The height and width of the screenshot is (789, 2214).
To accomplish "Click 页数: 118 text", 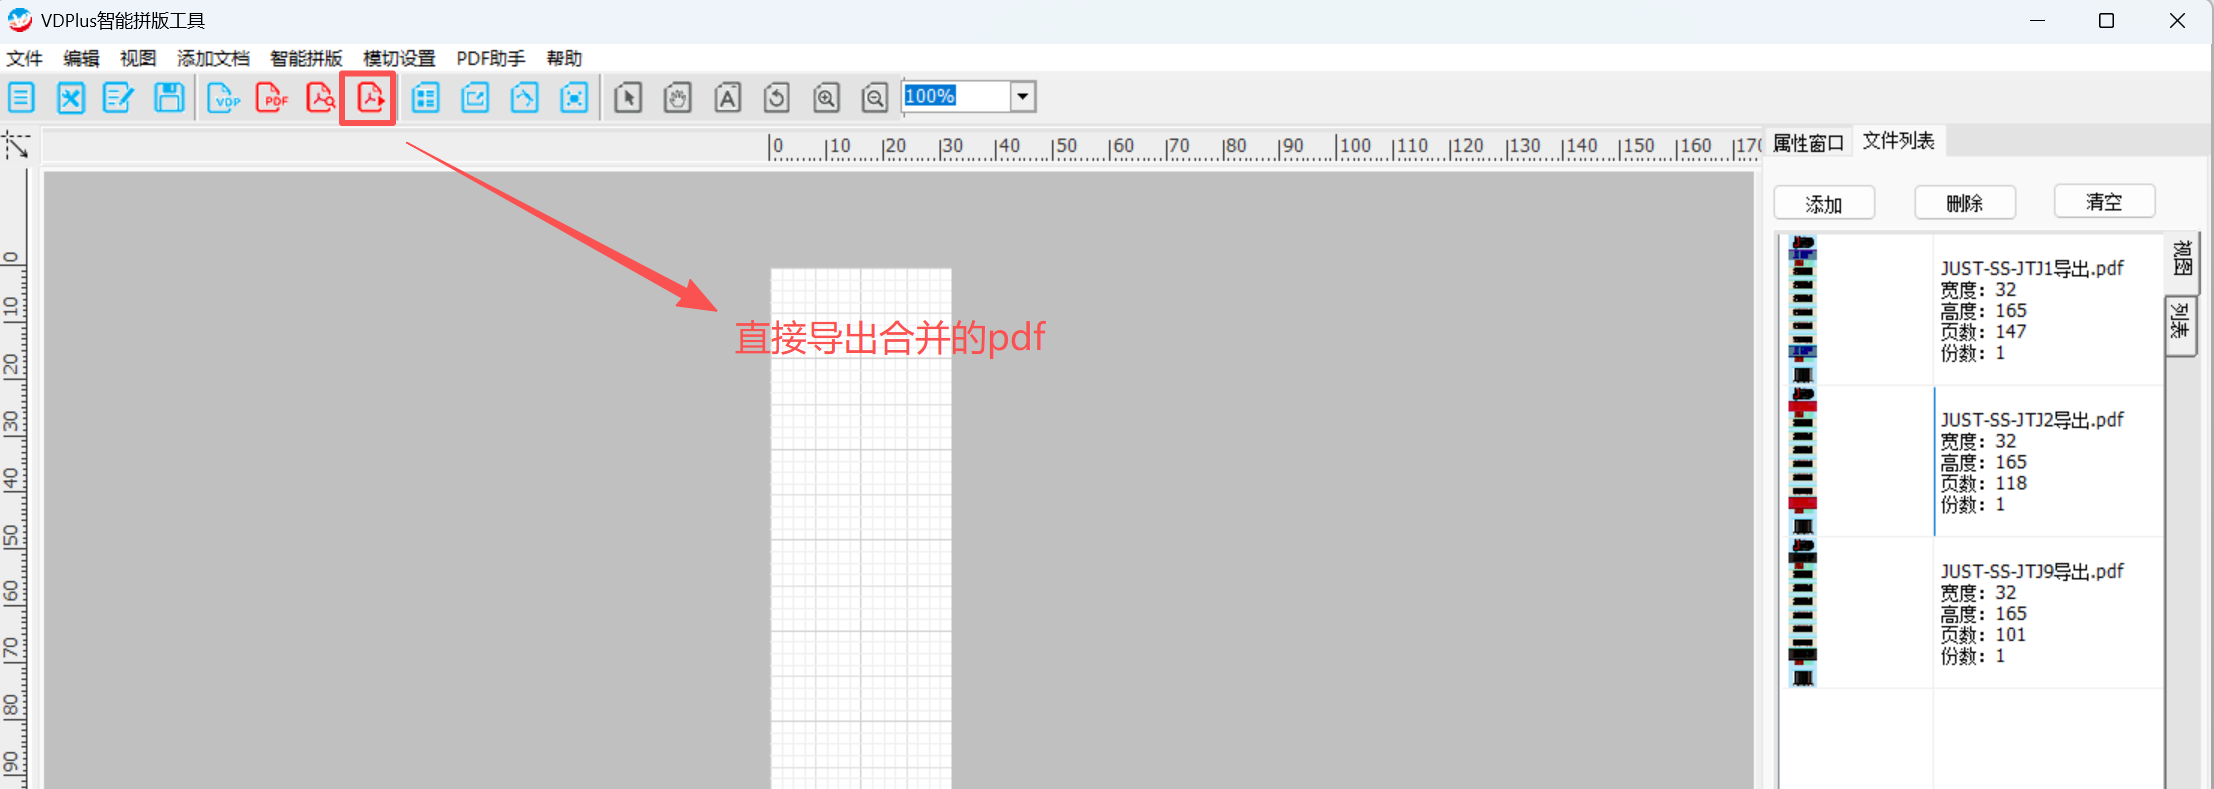I will [x=1983, y=483].
